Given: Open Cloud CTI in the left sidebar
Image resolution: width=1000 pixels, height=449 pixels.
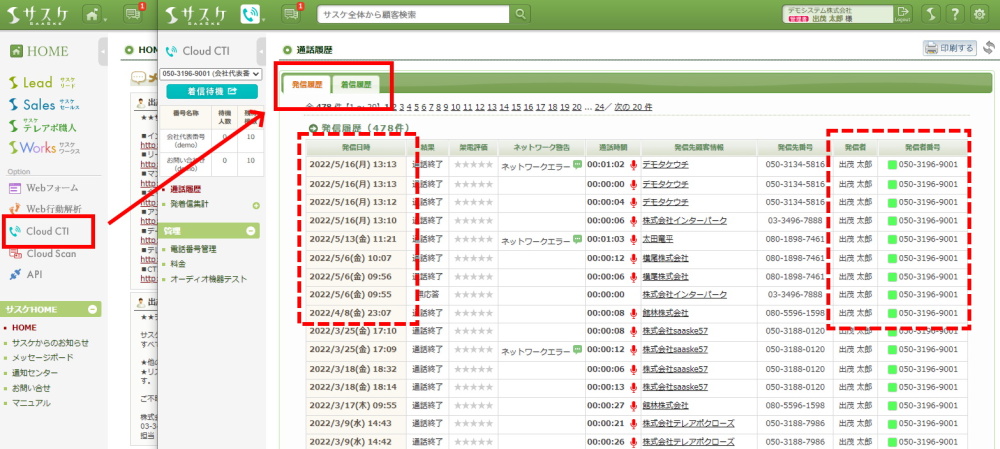Looking at the screenshot, I should (48, 231).
